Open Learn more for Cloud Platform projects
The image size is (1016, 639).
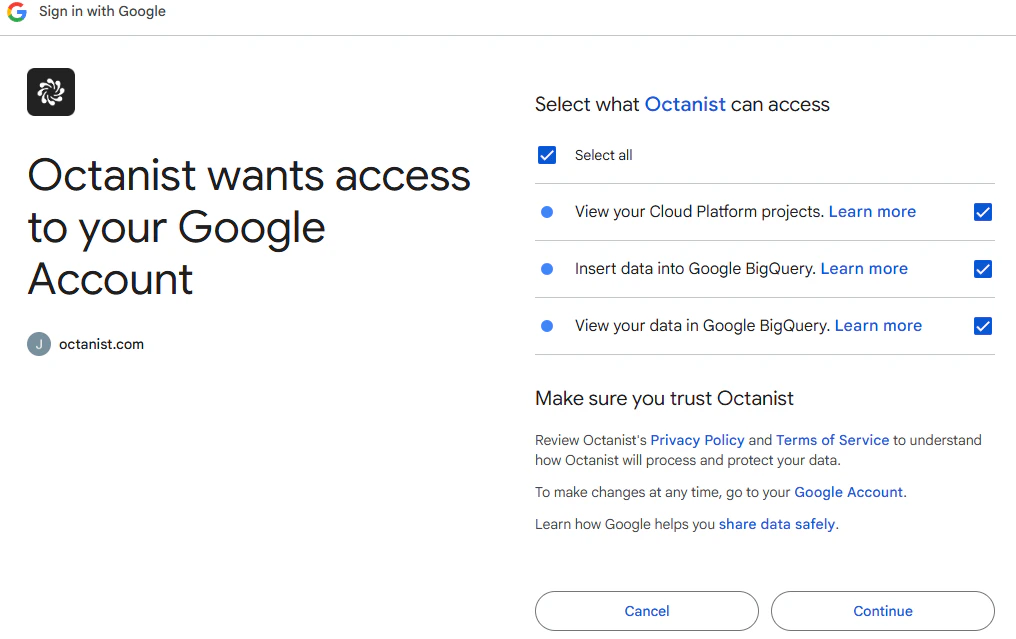(x=872, y=212)
